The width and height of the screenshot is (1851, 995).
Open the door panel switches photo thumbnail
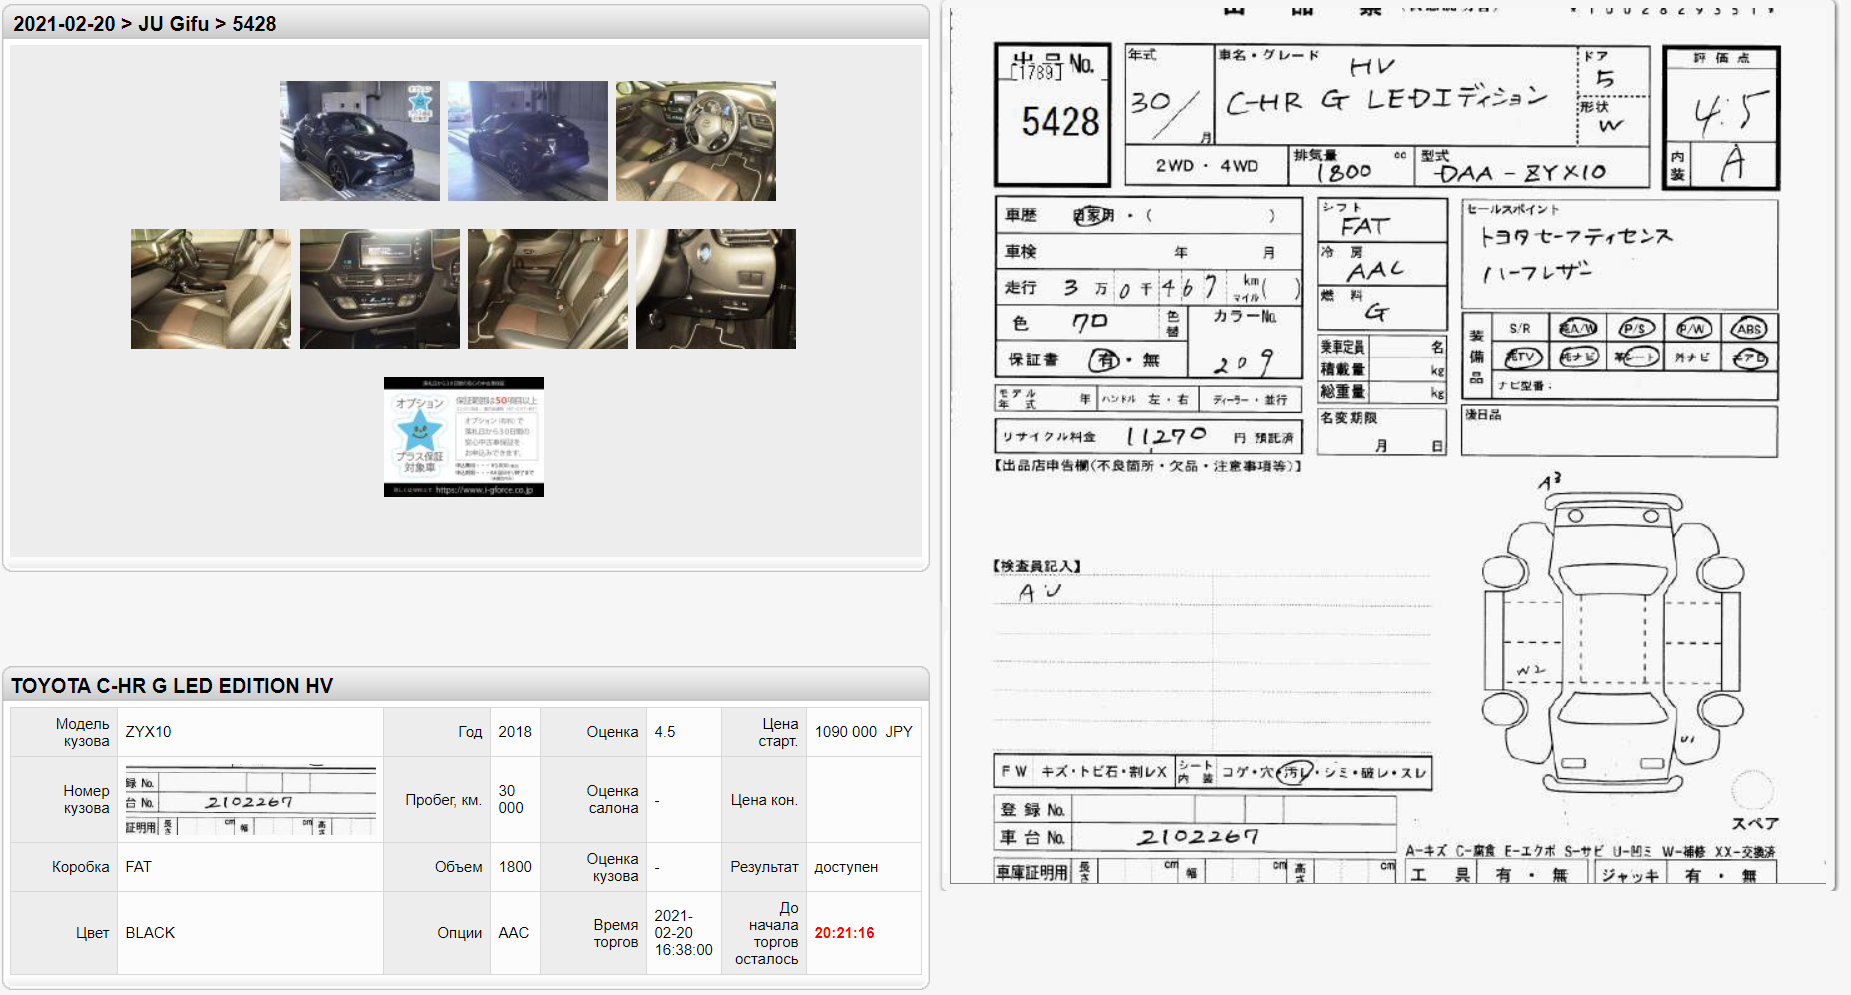point(716,289)
